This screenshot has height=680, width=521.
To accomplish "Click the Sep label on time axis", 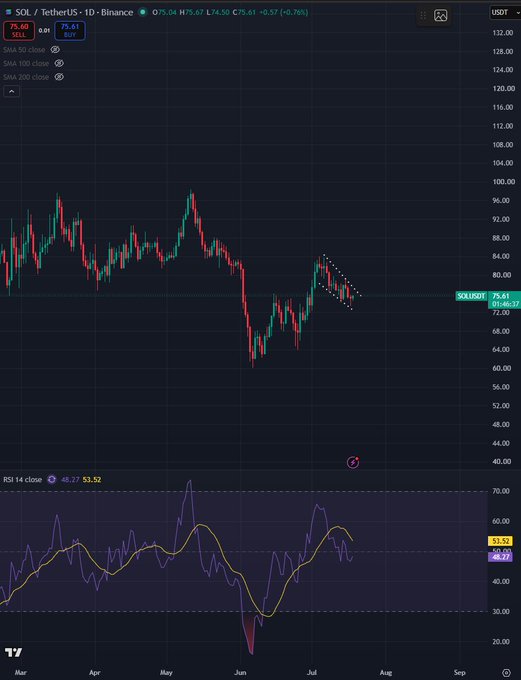I will click(x=459, y=673).
